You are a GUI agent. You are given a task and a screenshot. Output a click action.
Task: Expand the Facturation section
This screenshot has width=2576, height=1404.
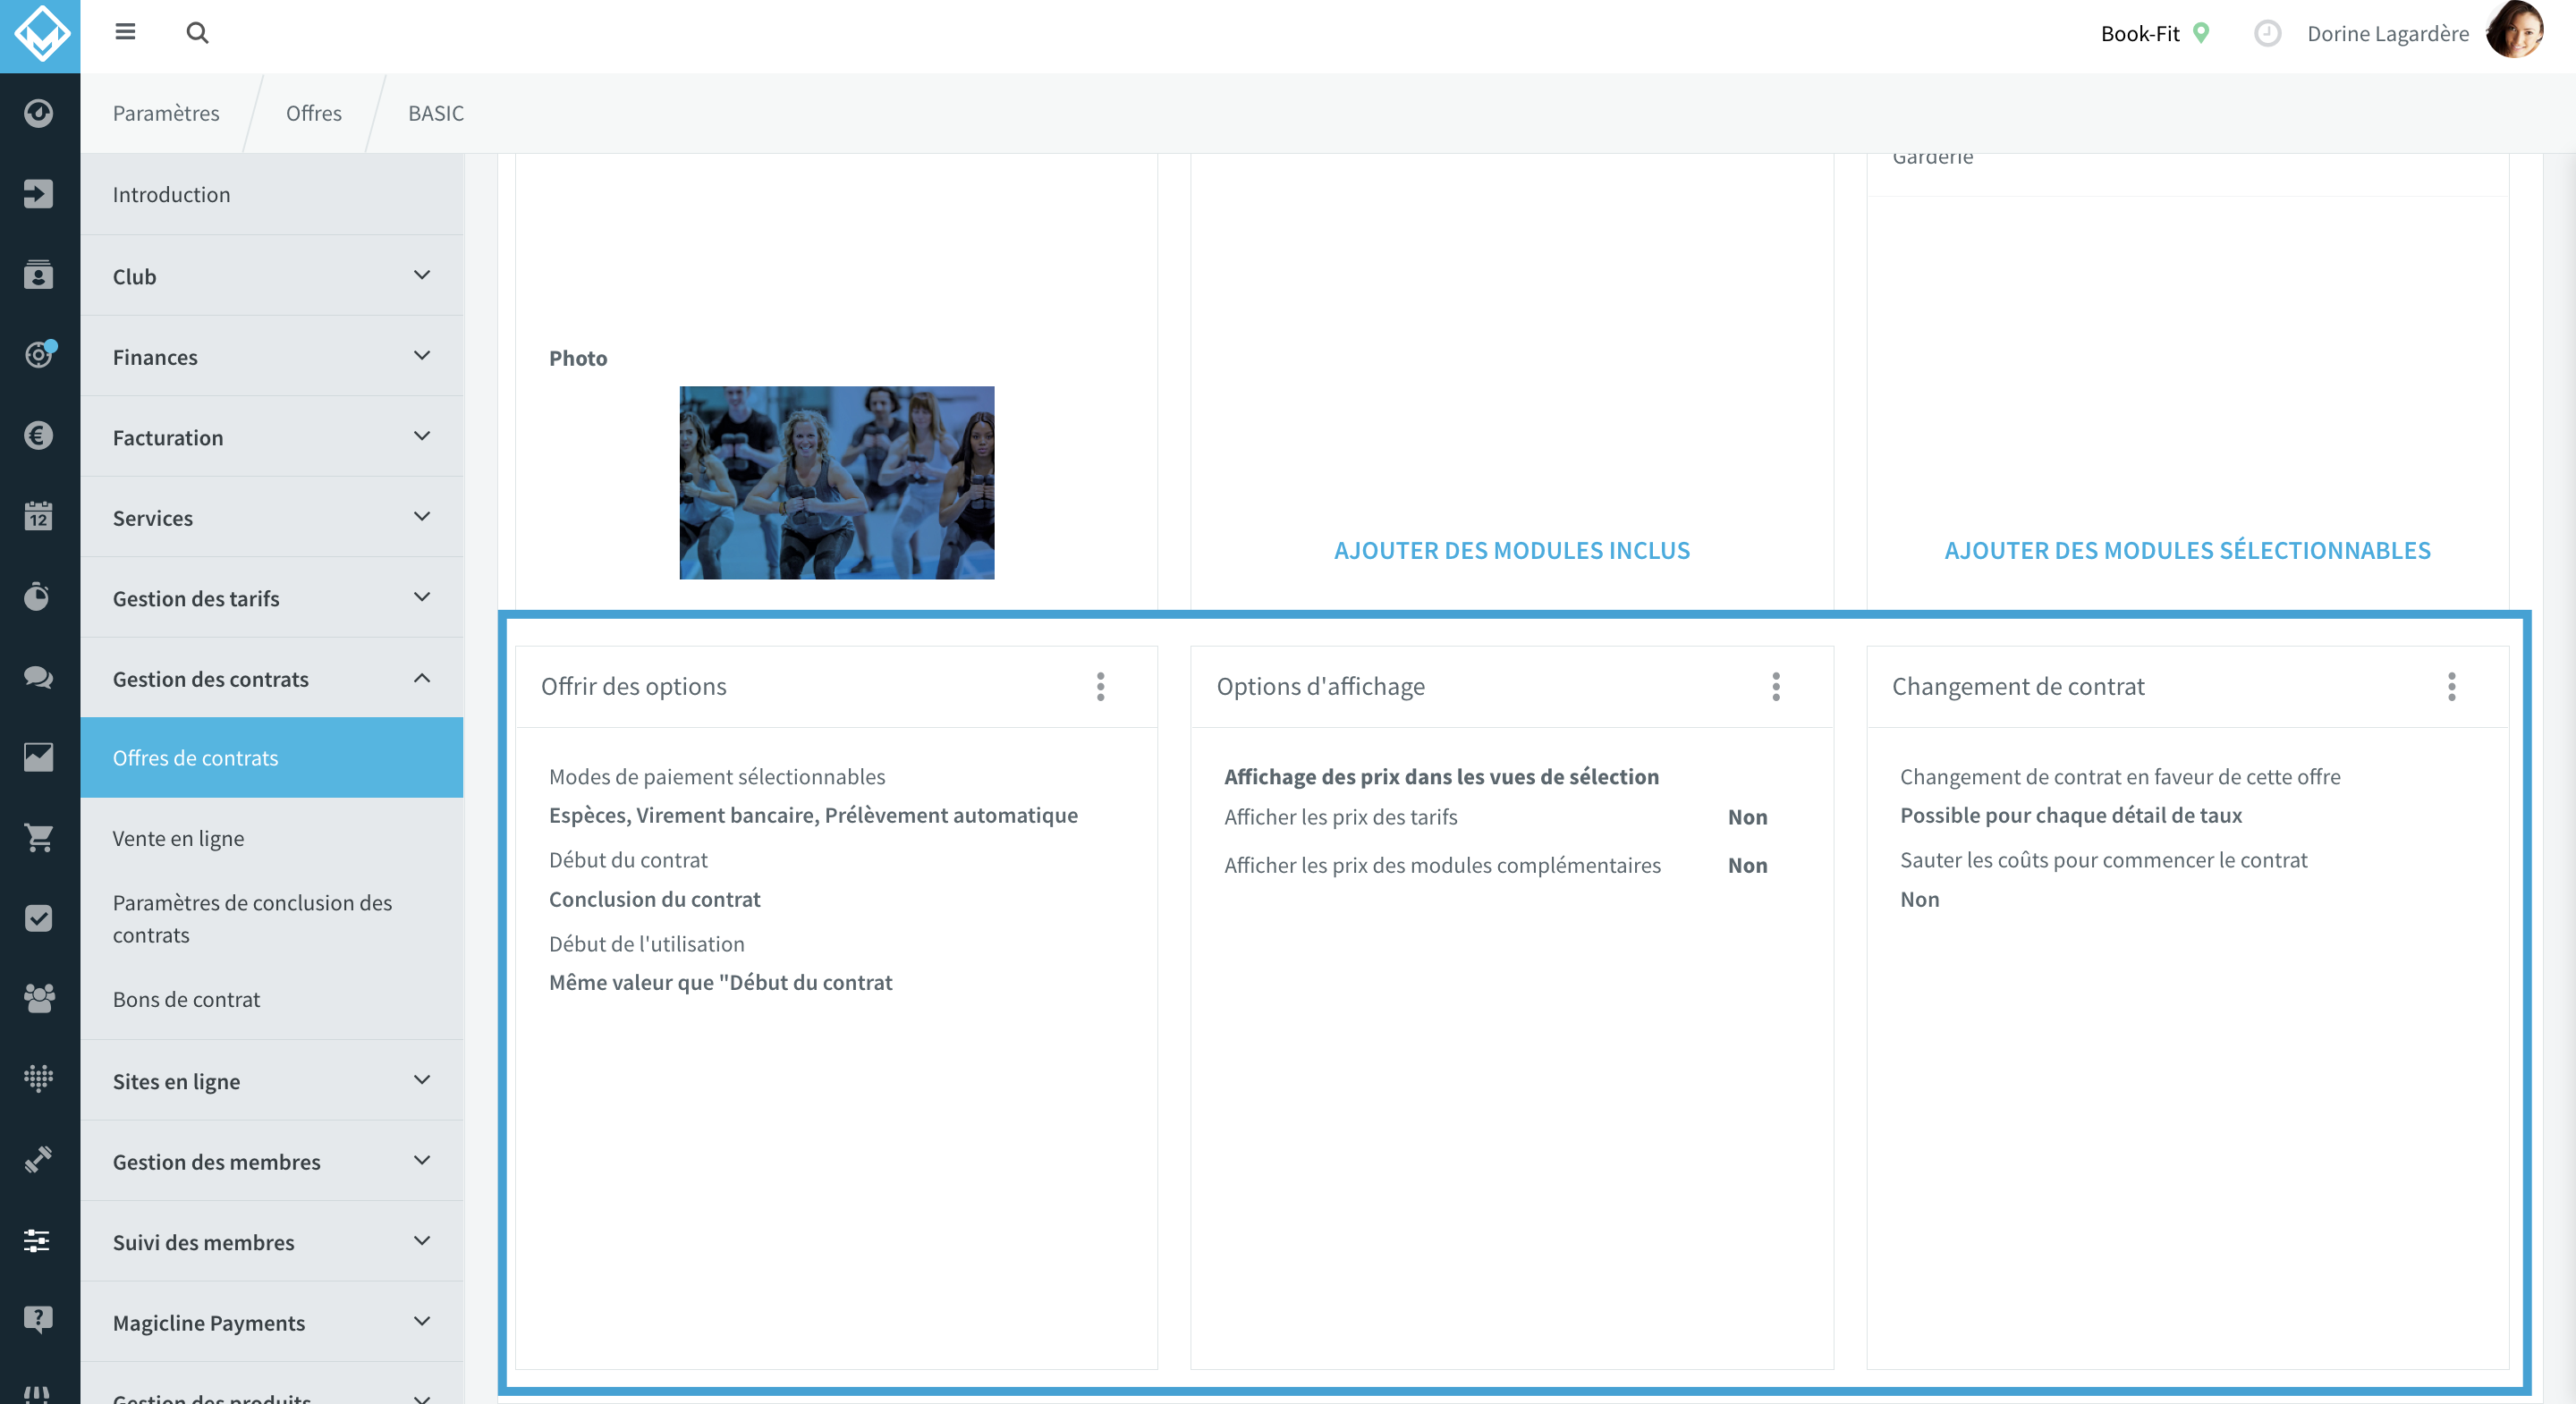click(272, 437)
